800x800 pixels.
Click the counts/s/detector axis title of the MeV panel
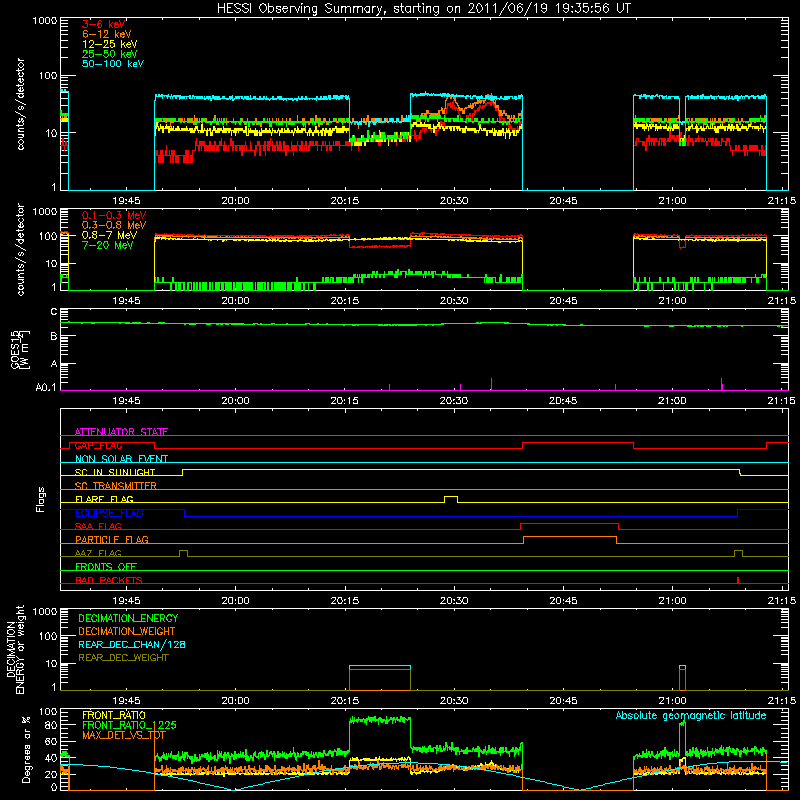[x=20, y=250]
